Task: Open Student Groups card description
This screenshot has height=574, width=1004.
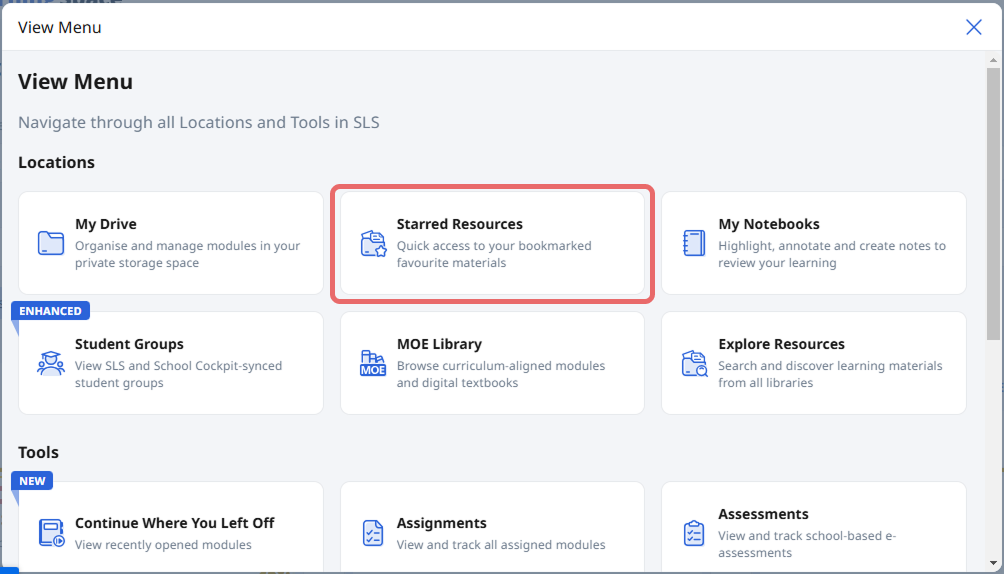Action: [178, 374]
